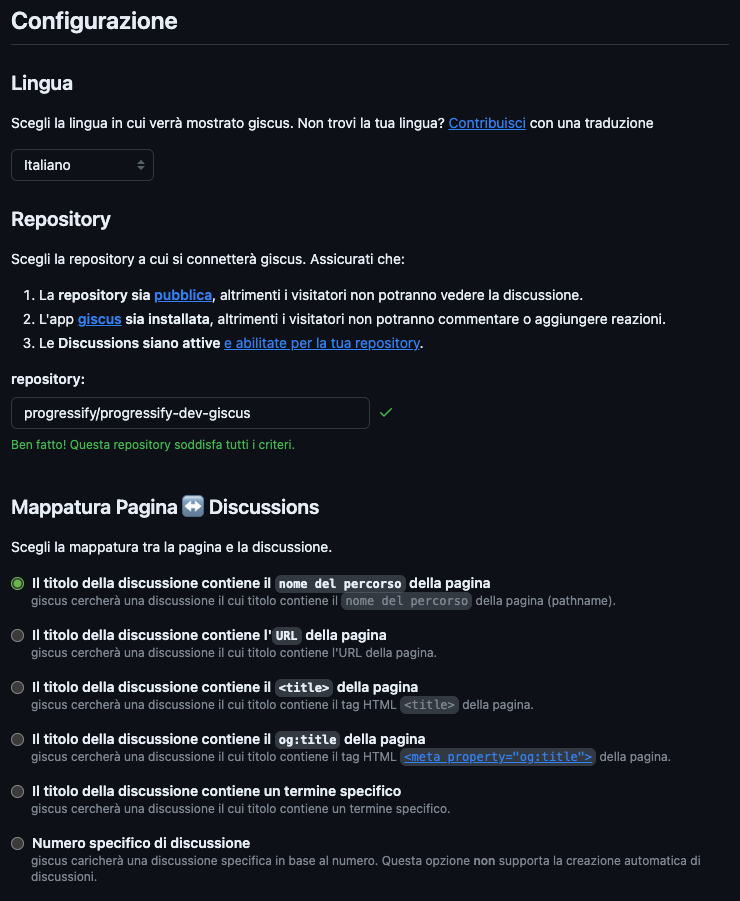
Task: Open the pubblica repository link
Action: click(183, 295)
